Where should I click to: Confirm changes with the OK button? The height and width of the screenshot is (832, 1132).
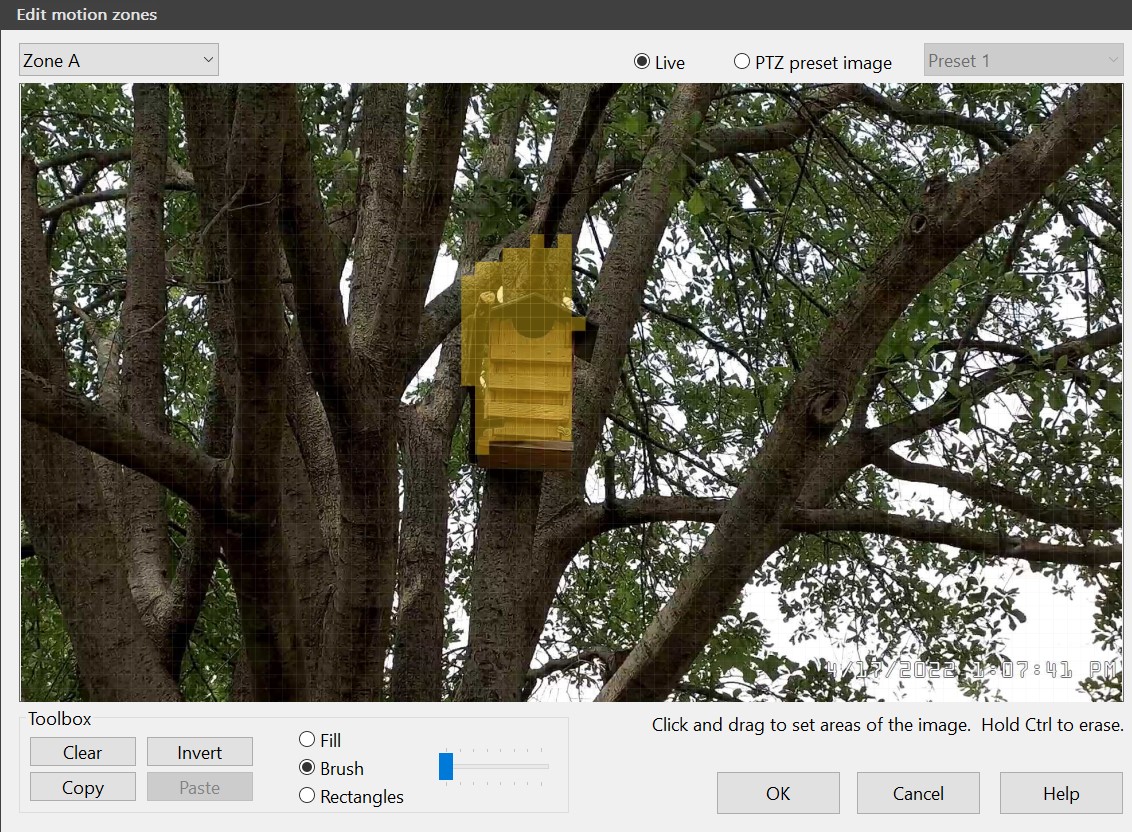pos(777,793)
